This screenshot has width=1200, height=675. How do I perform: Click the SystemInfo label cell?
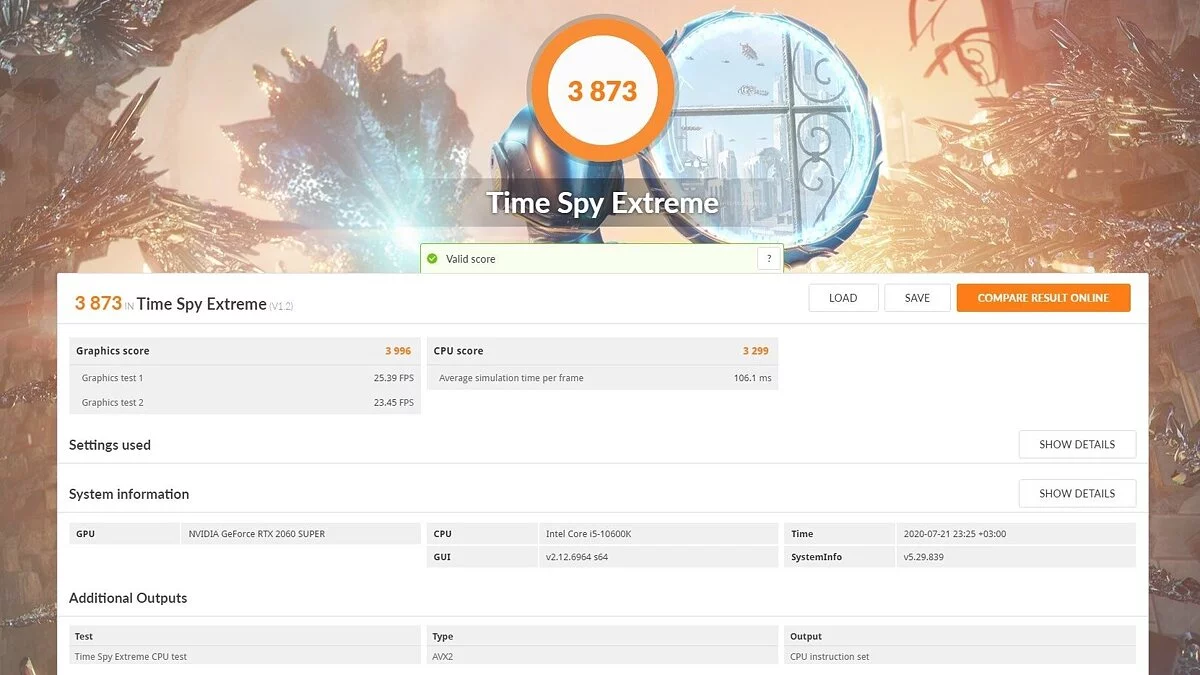click(x=840, y=557)
